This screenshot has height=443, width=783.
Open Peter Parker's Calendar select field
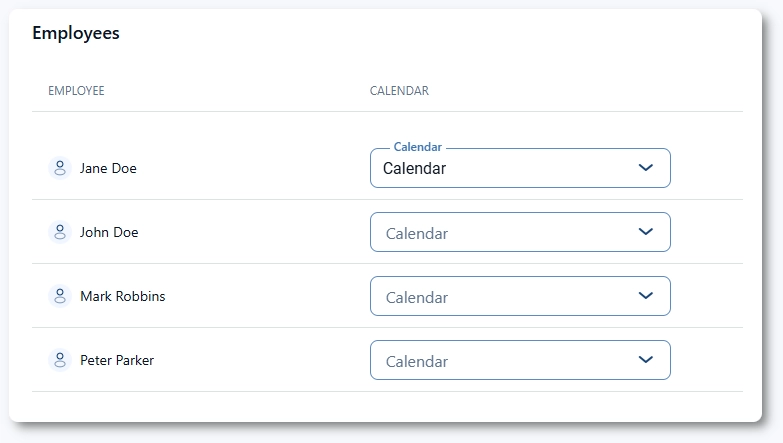point(500,361)
